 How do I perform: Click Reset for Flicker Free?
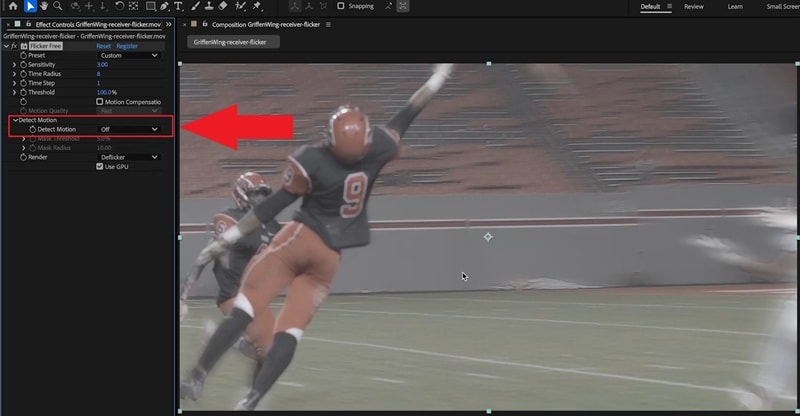(x=104, y=46)
